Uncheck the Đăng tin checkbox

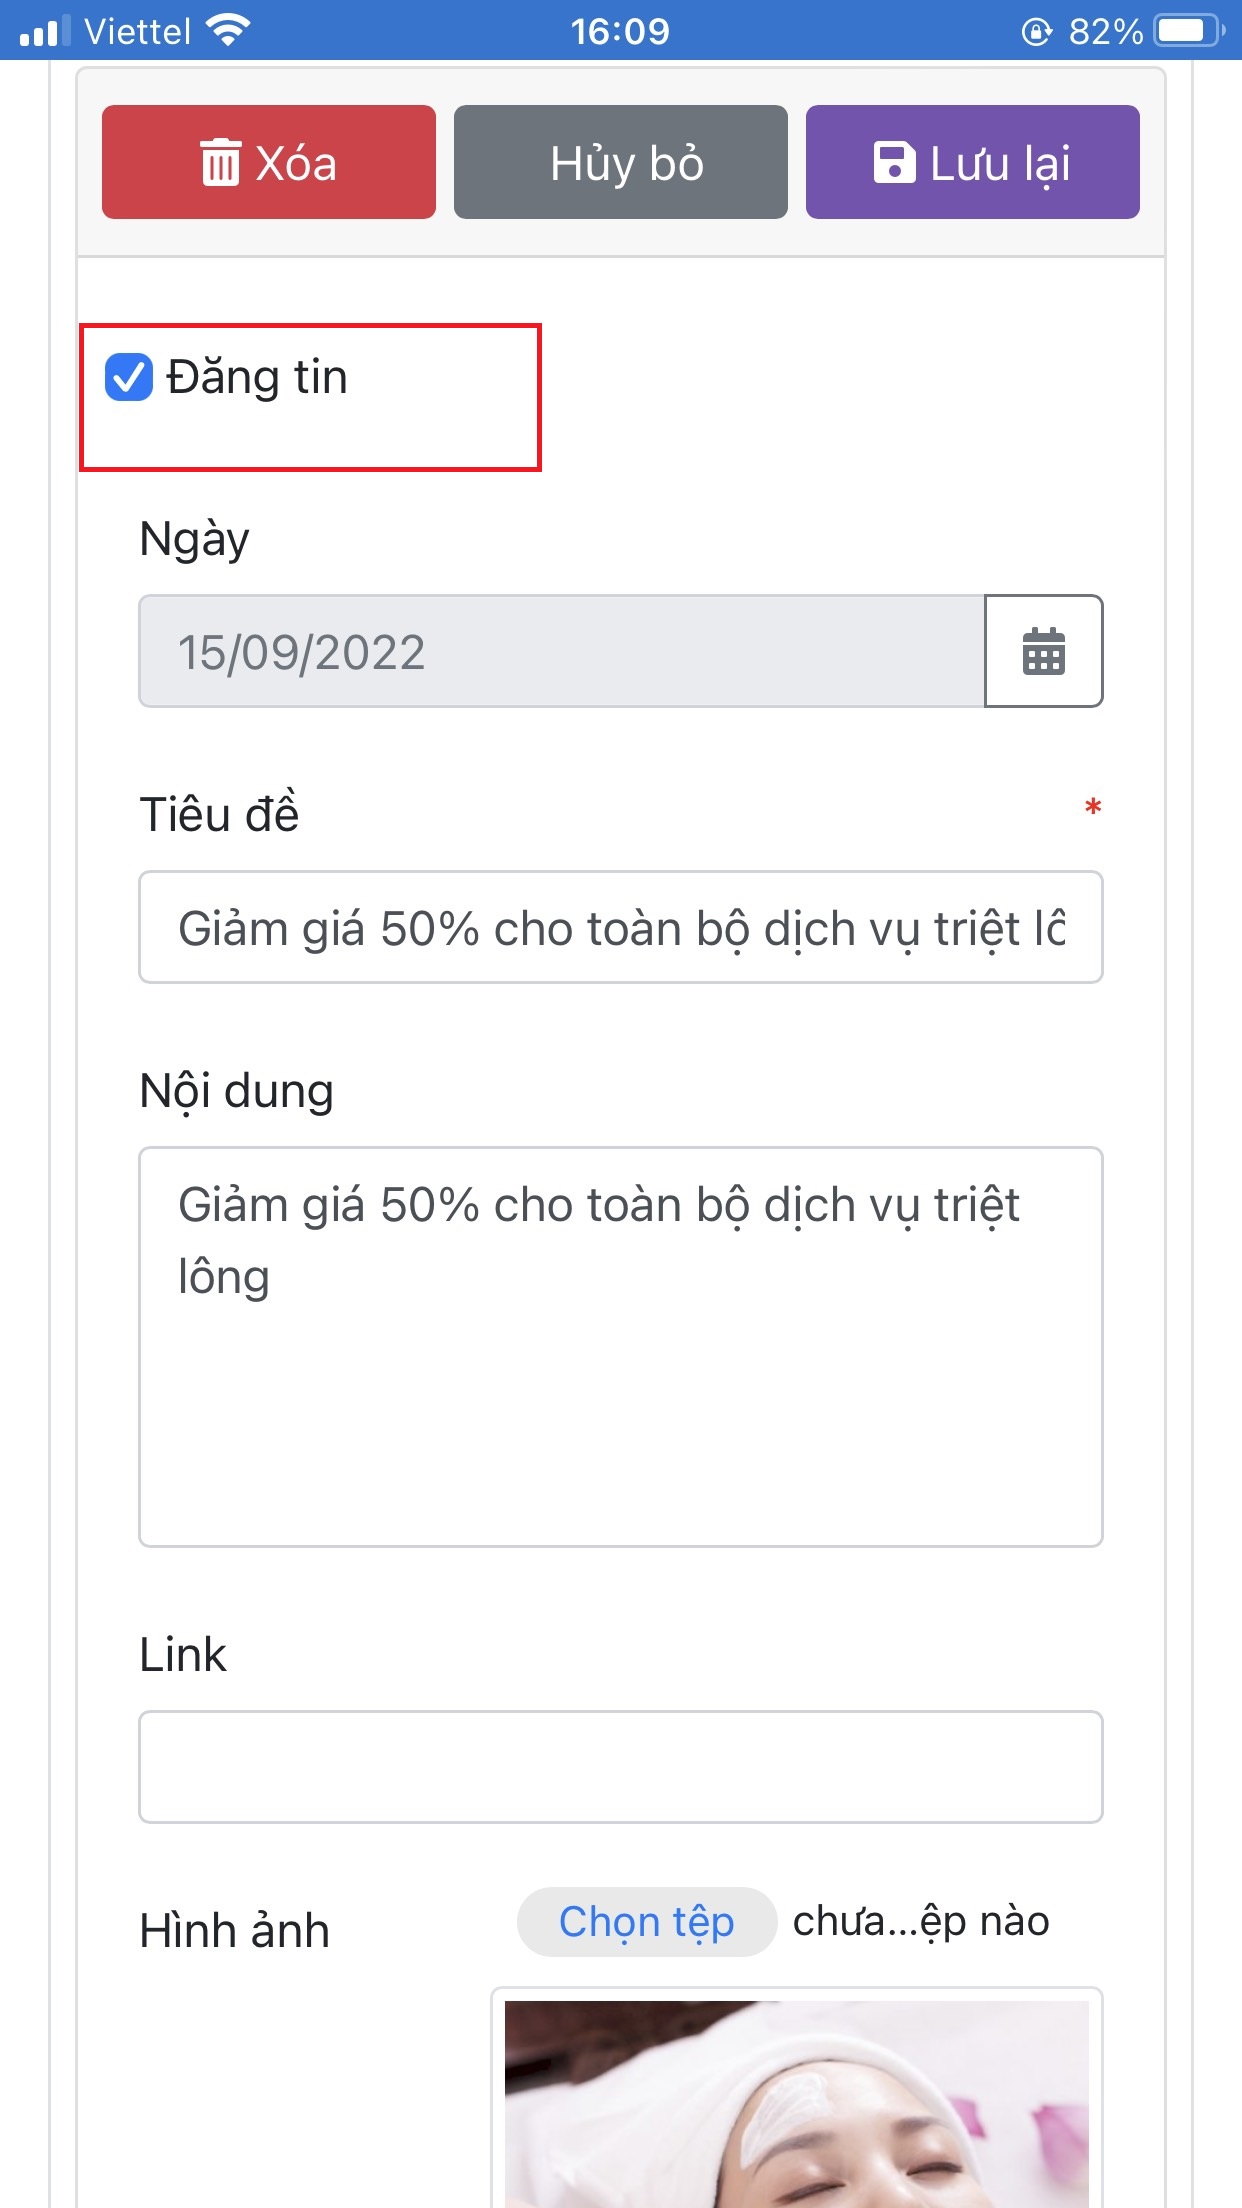[129, 378]
